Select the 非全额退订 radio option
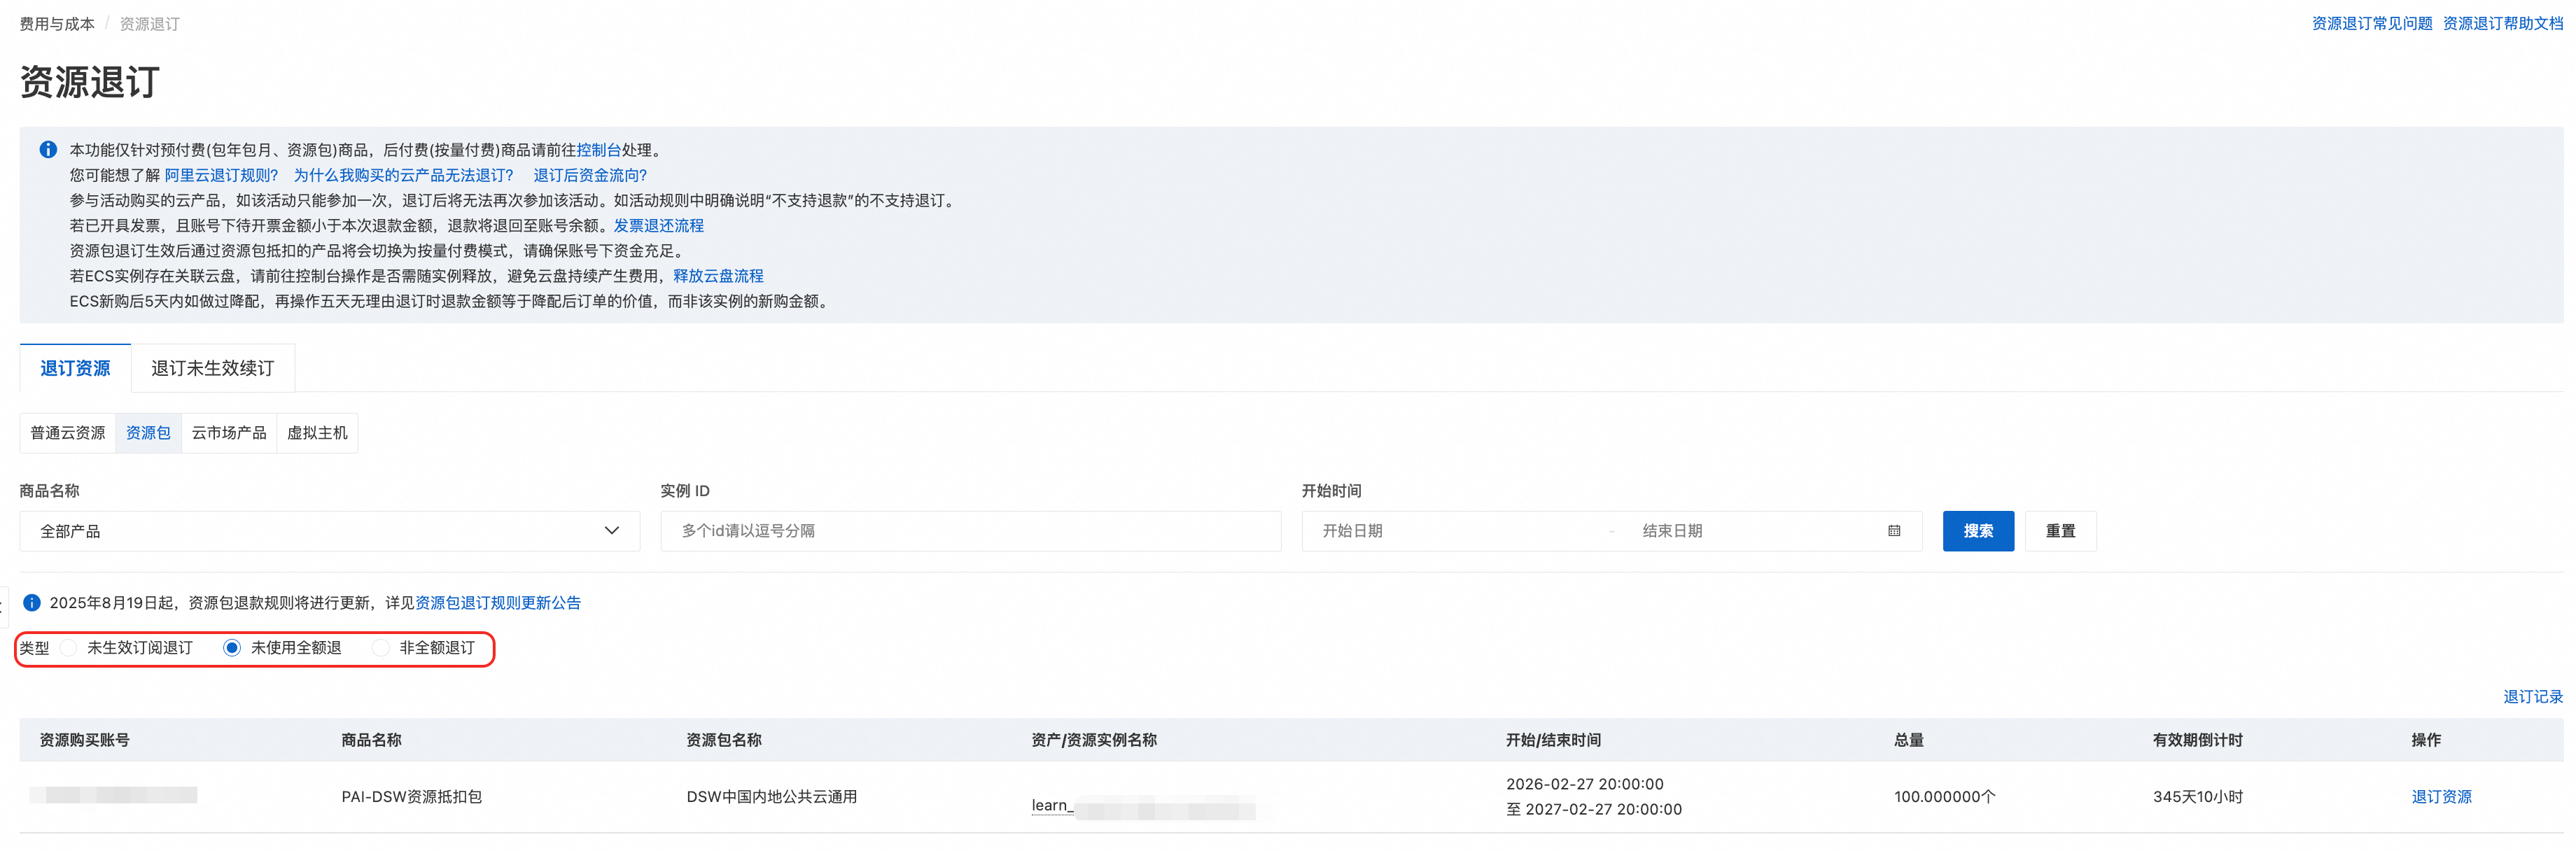The image size is (2576, 851). (x=381, y=648)
